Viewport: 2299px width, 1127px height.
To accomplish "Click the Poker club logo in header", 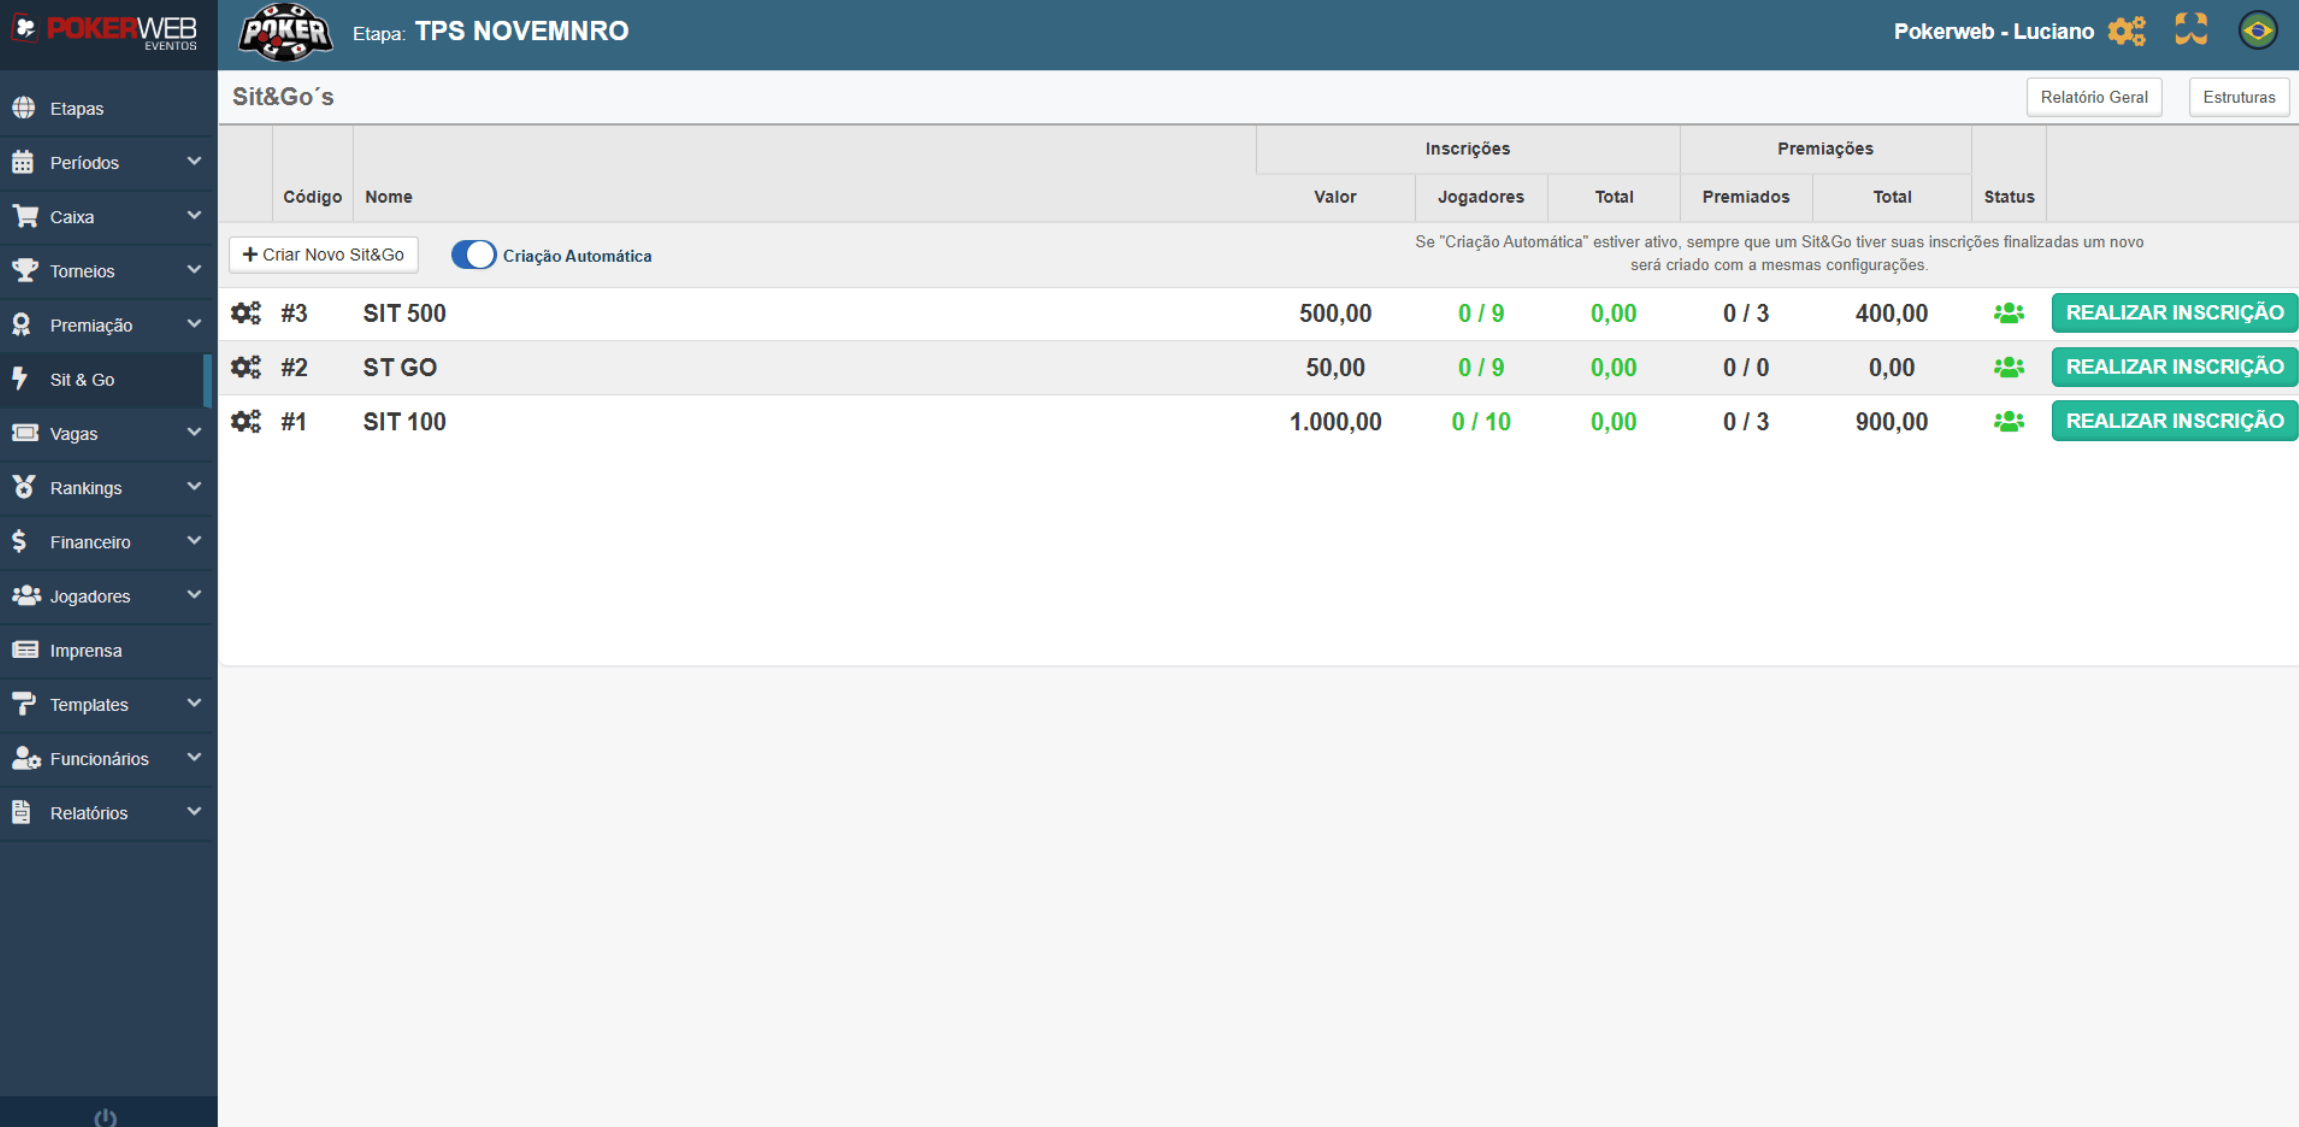I will [x=285, y=32].
